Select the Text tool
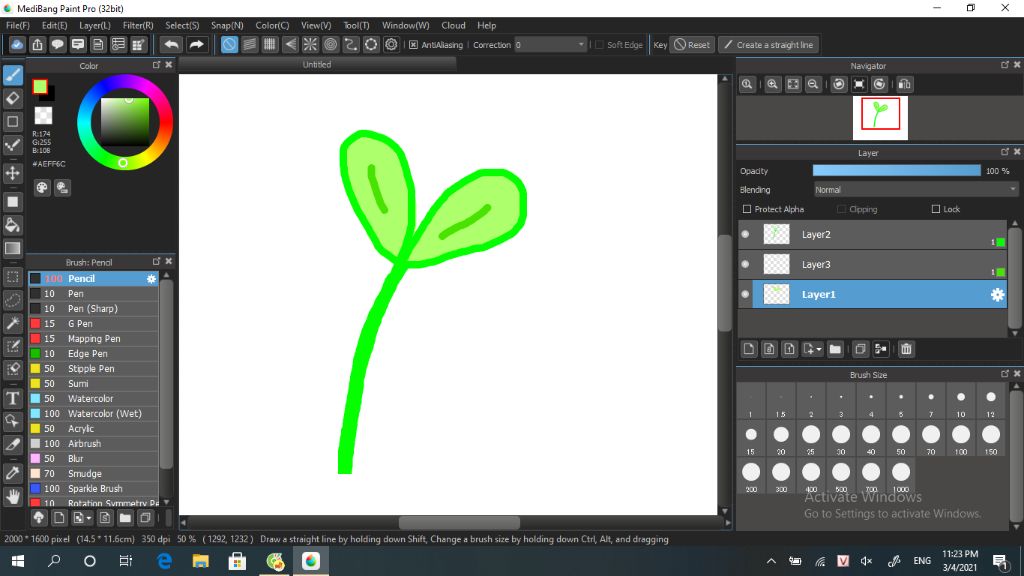The height and width of the screenshot is (576, 1024). pyautogui.click(x=12, y=398)
